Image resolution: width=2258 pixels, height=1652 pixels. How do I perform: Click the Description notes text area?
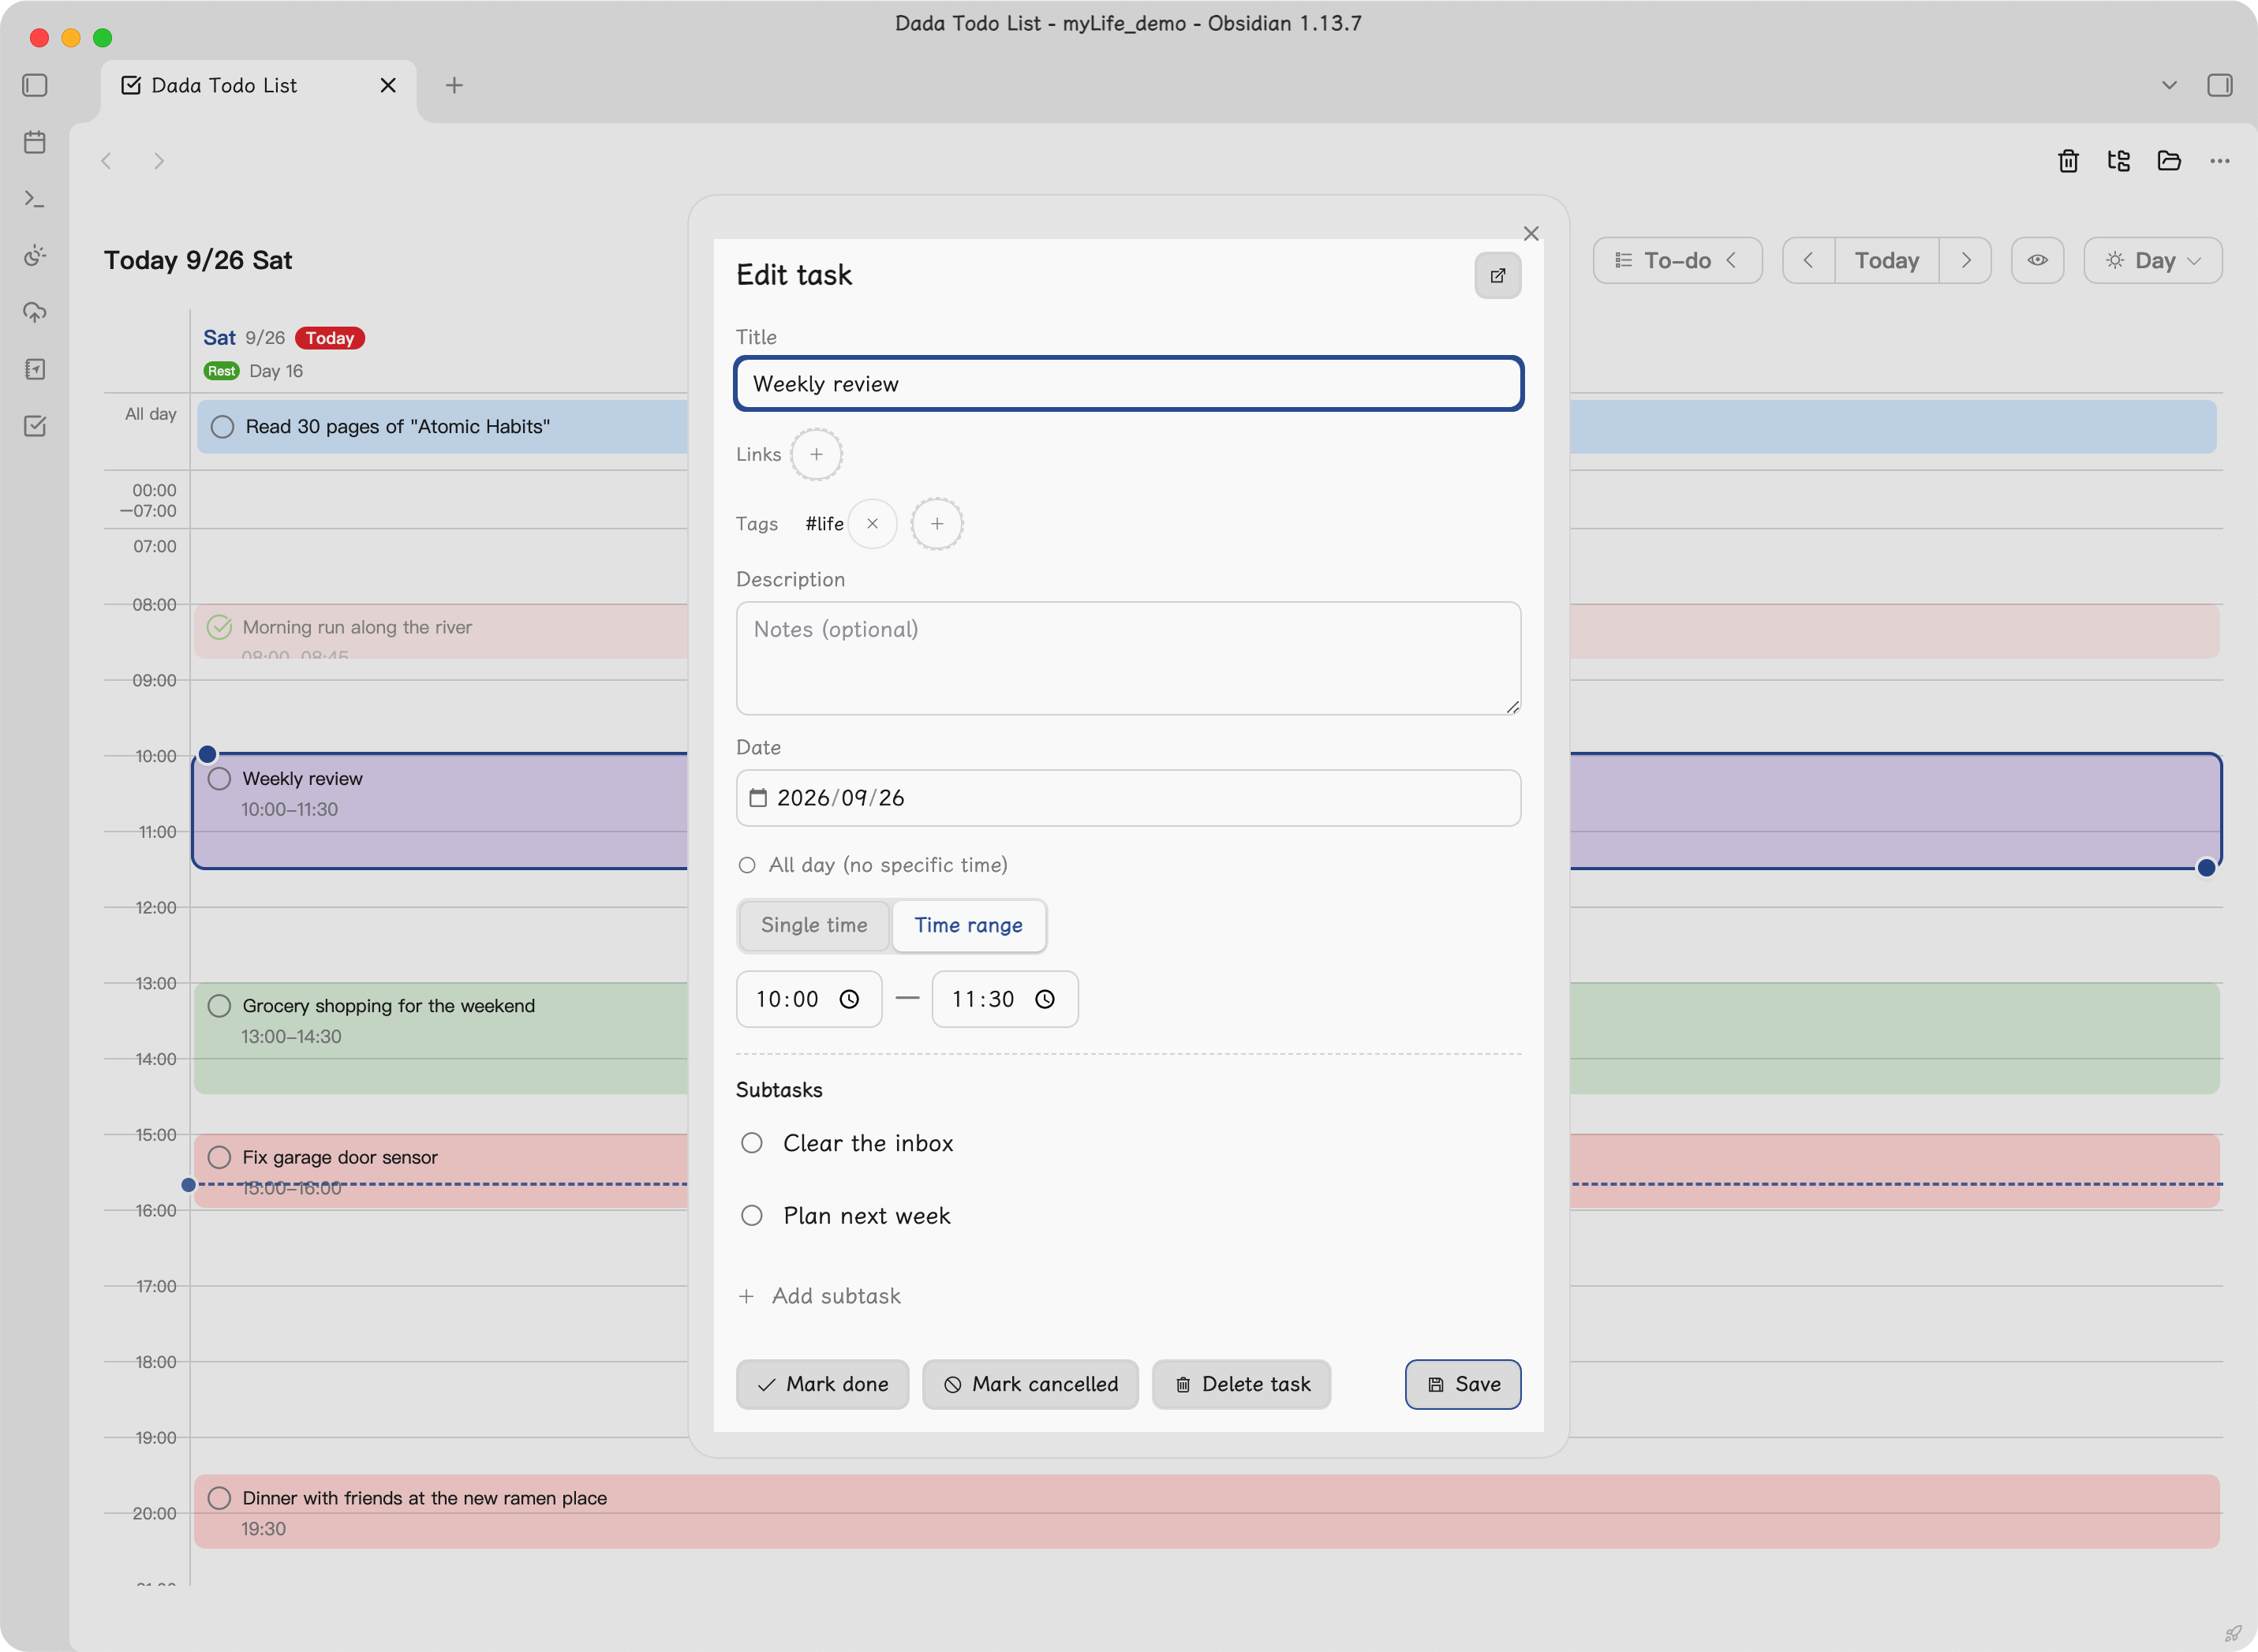tap(1128, 658)
